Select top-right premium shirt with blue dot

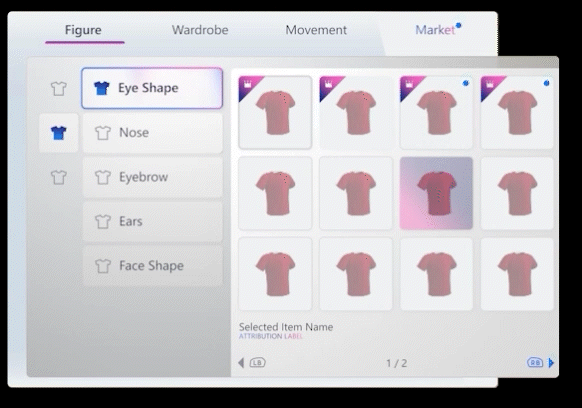point(517,112)
